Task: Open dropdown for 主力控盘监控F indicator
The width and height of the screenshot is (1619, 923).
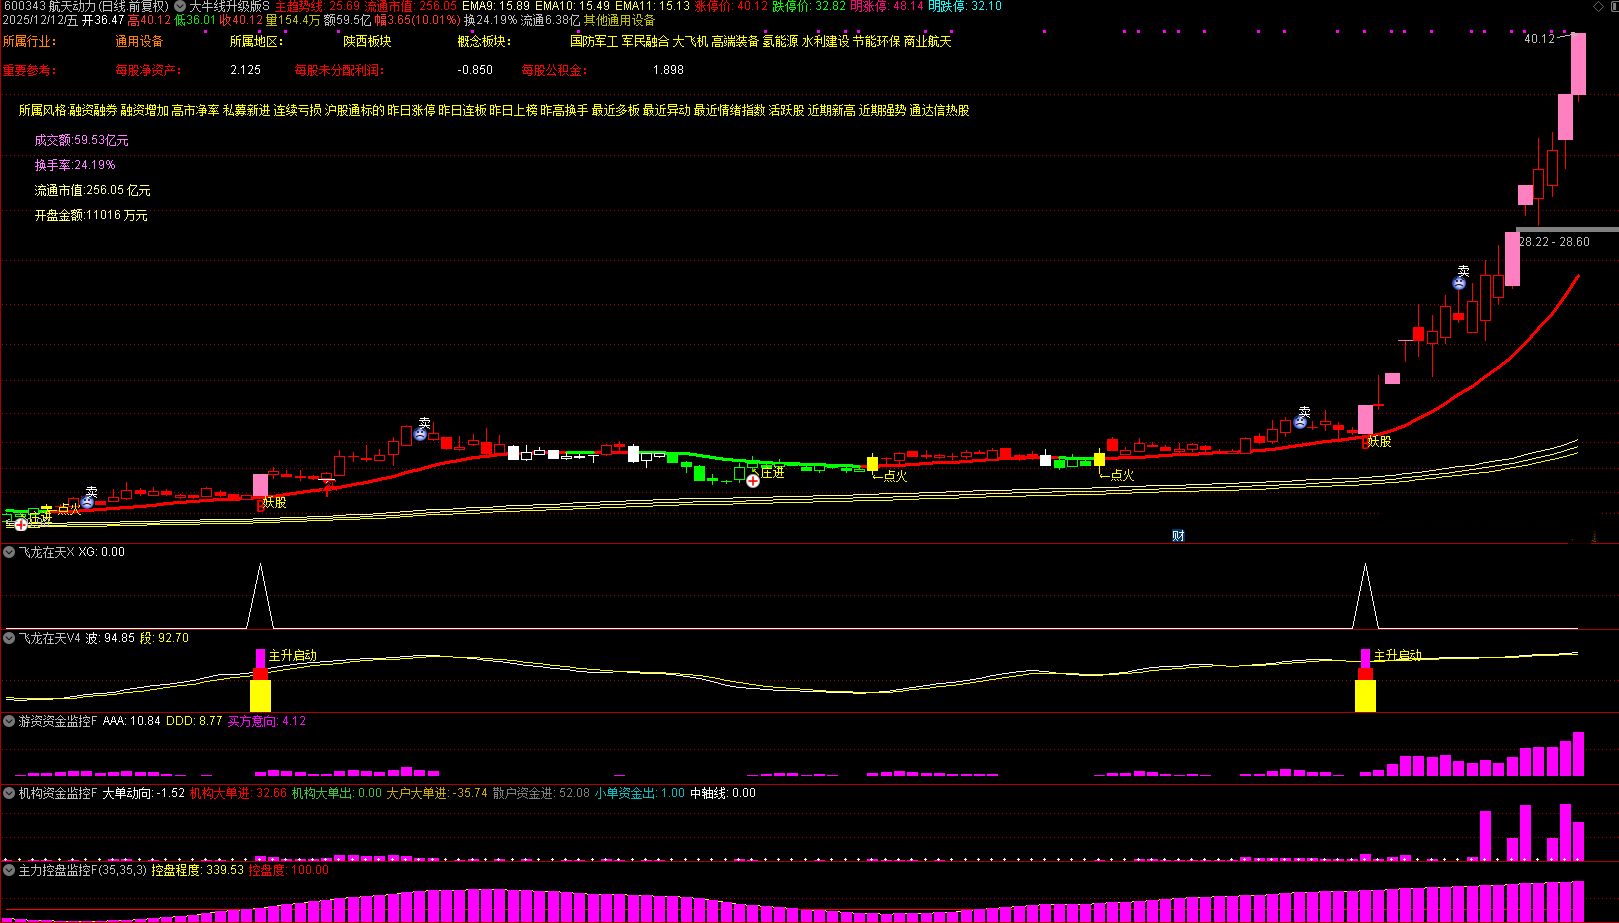Action: [x=9, y=870]
